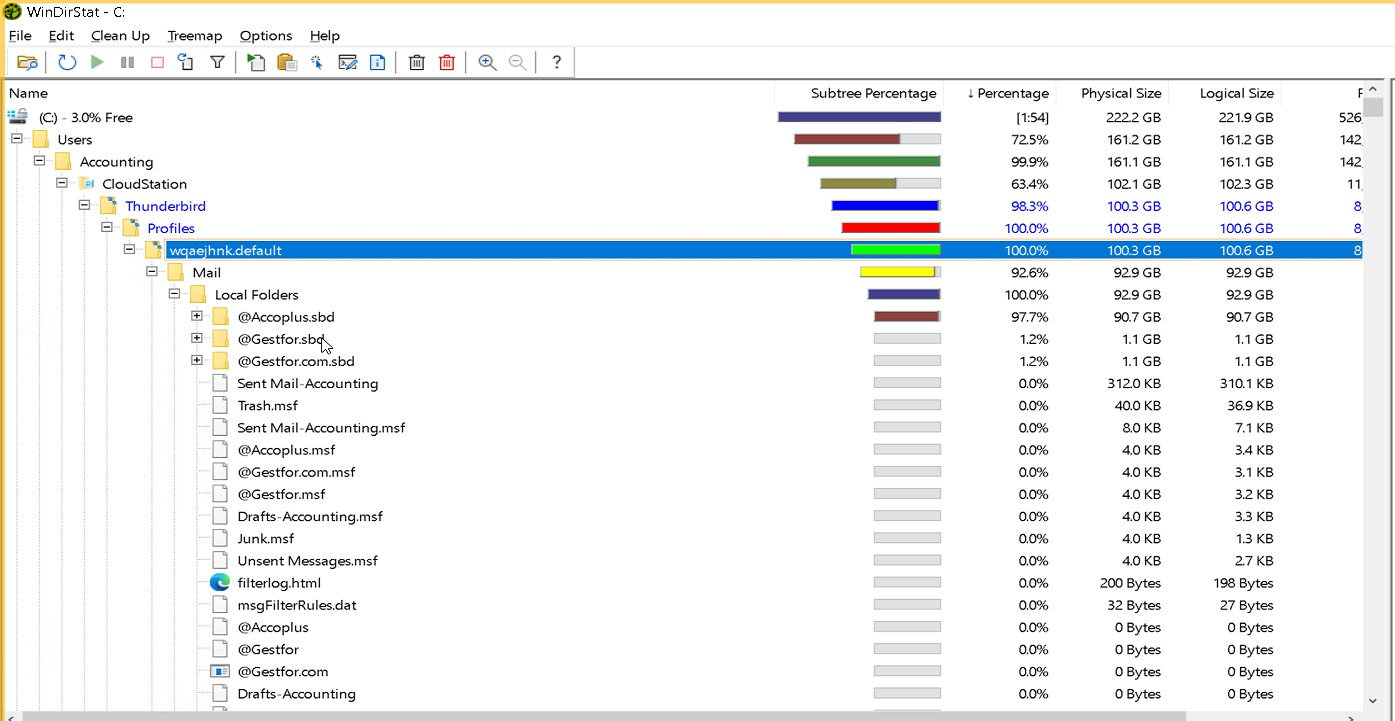Open the Clean Up menu
Image resolution: width=1395 pixels, height=721 pixels.
click(x=120, y=36)
